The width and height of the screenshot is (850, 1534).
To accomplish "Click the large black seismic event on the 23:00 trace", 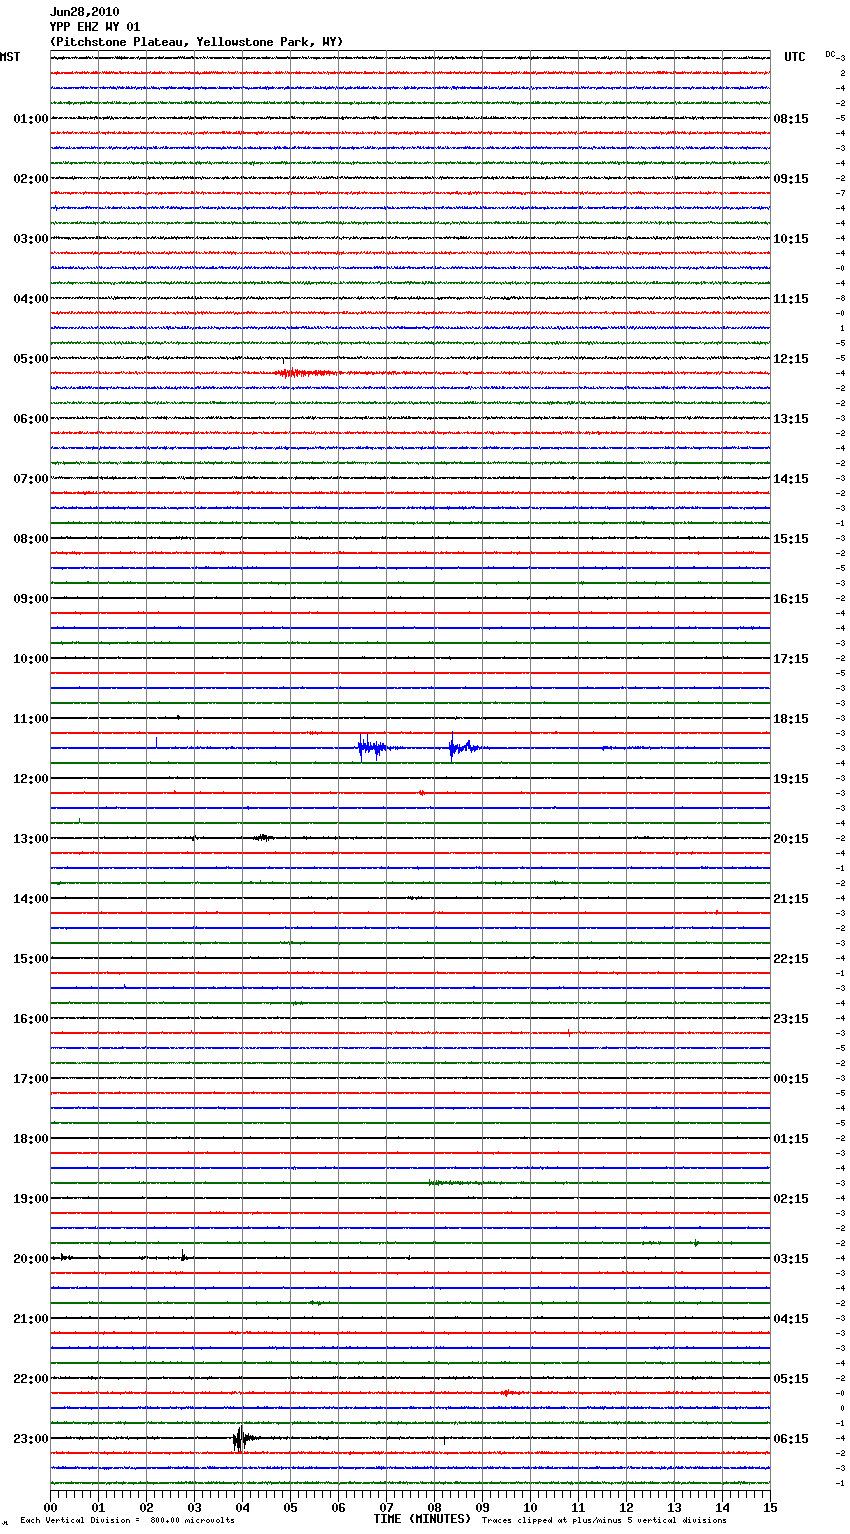I will pos(240,1438).
